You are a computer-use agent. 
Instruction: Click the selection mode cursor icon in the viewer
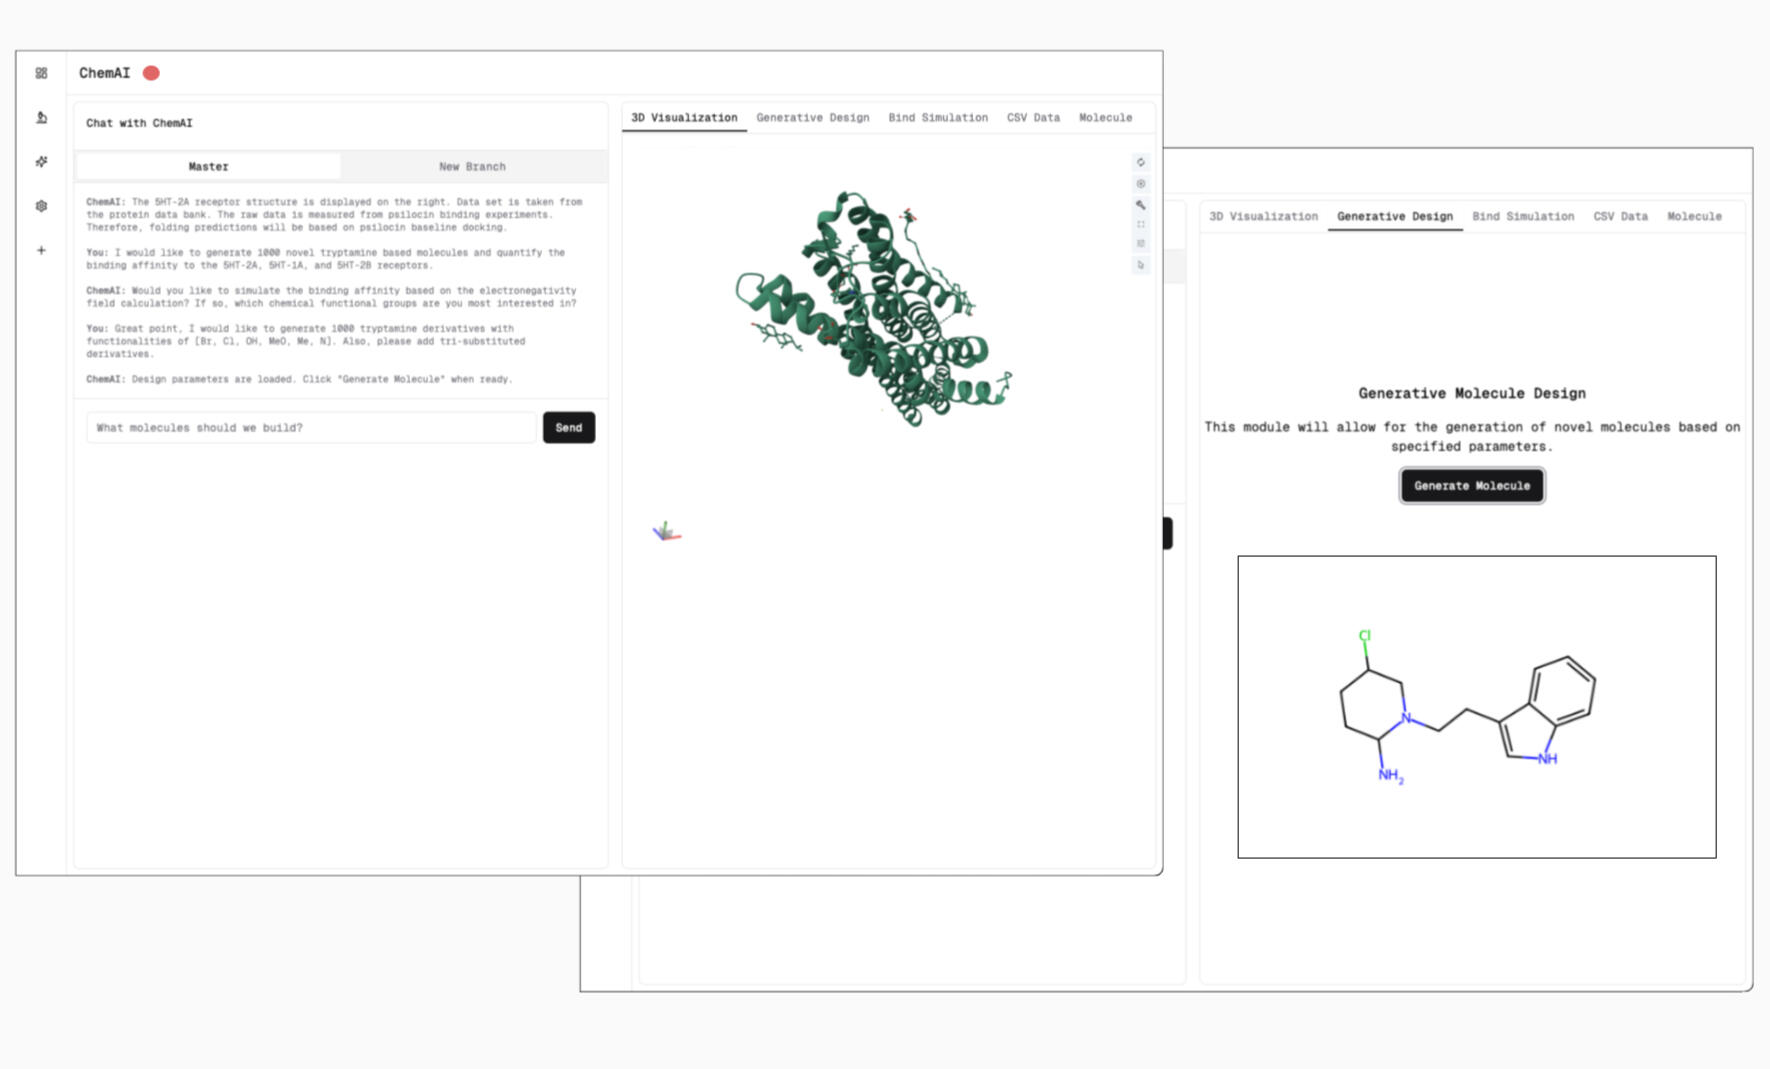pos(1140,265)
